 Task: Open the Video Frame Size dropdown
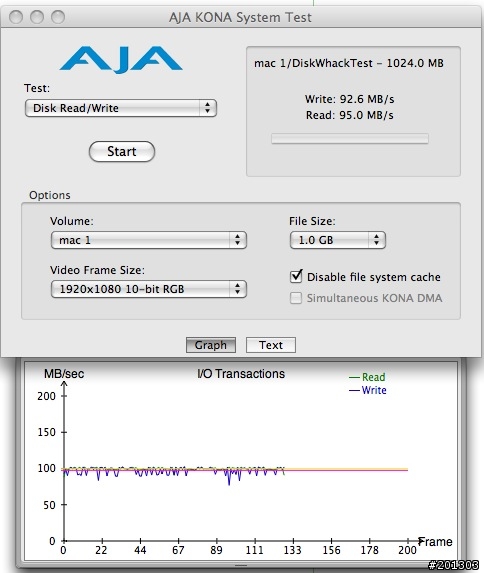[x=149, y=289]
